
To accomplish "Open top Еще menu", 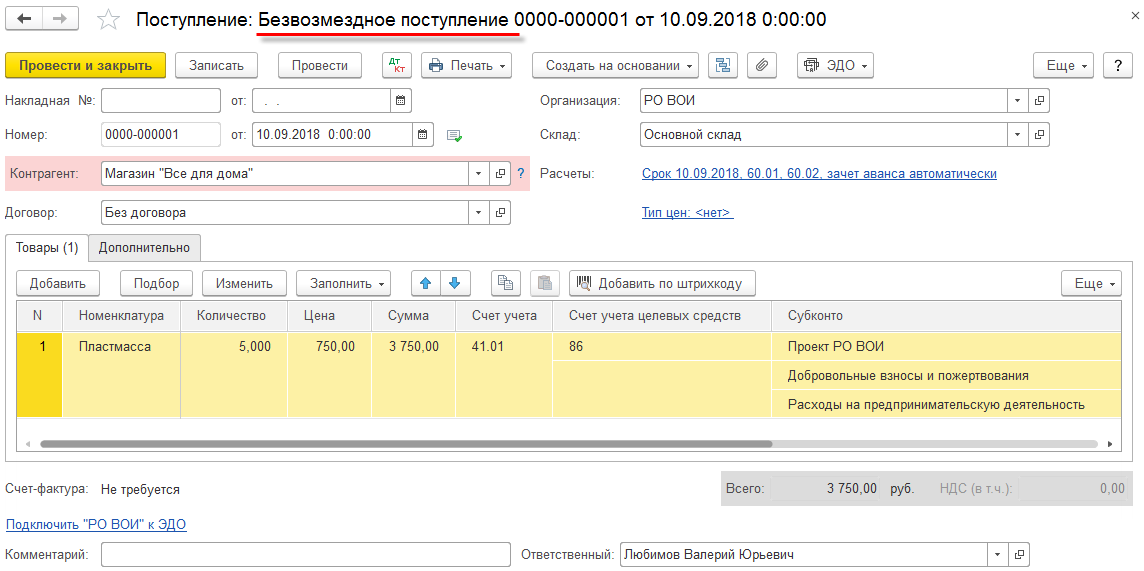I will (x=1063, y=65).
